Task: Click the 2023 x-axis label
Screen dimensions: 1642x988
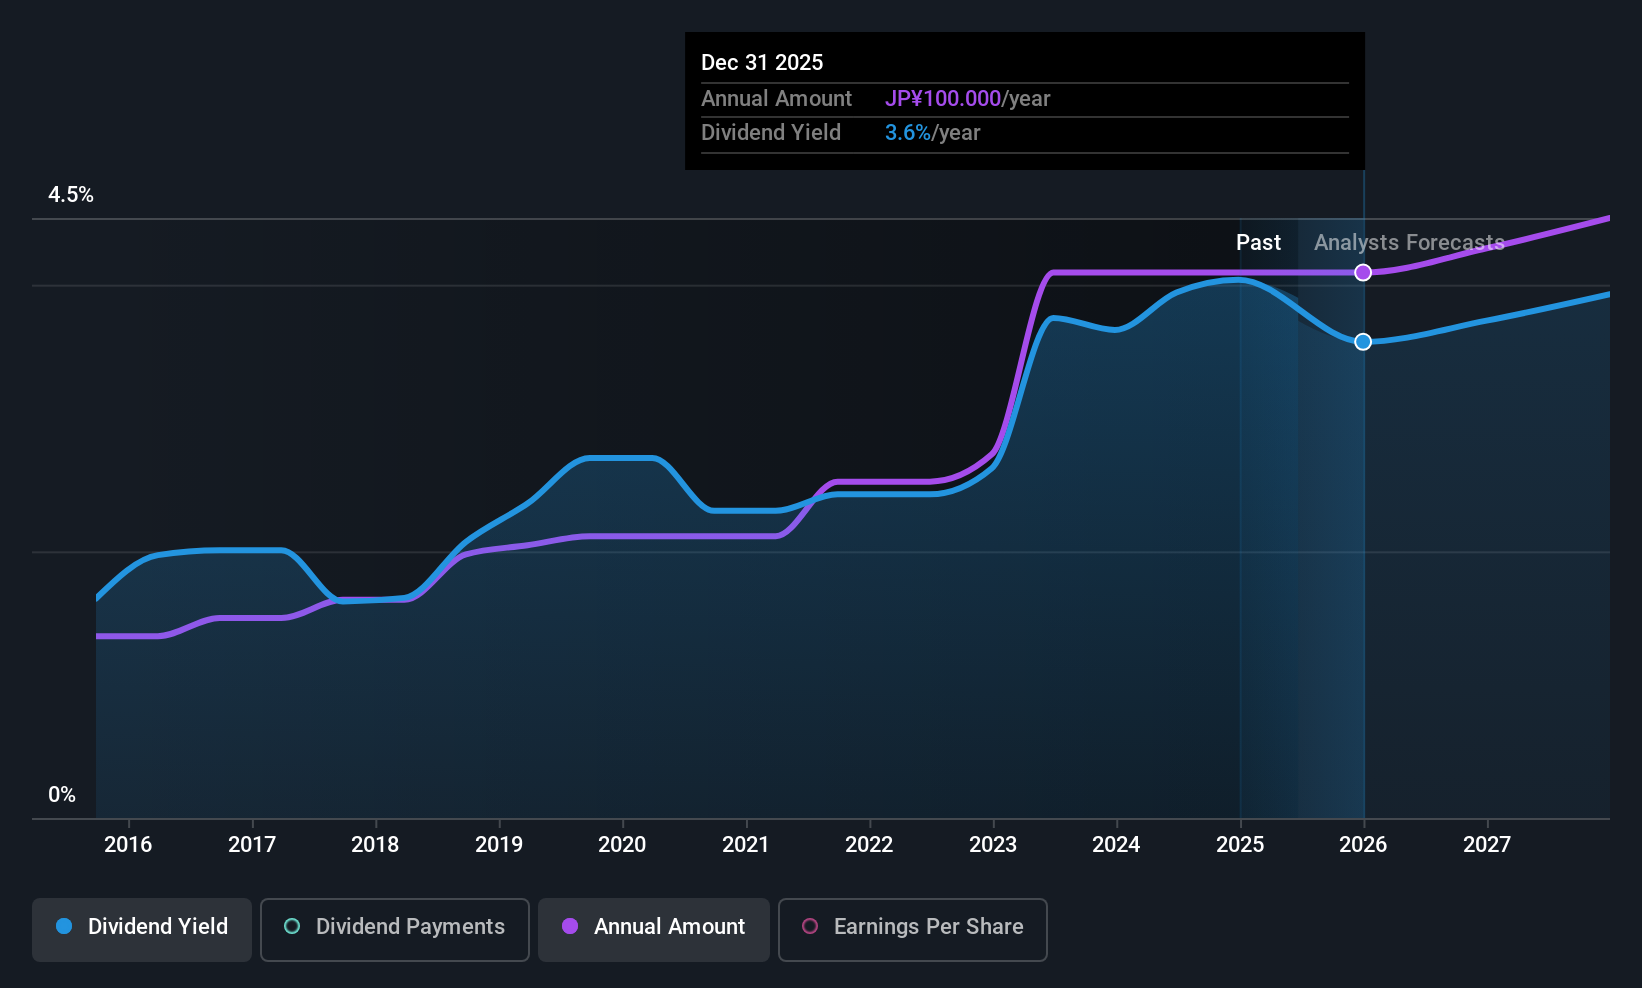Action: [x=993, y=845]
